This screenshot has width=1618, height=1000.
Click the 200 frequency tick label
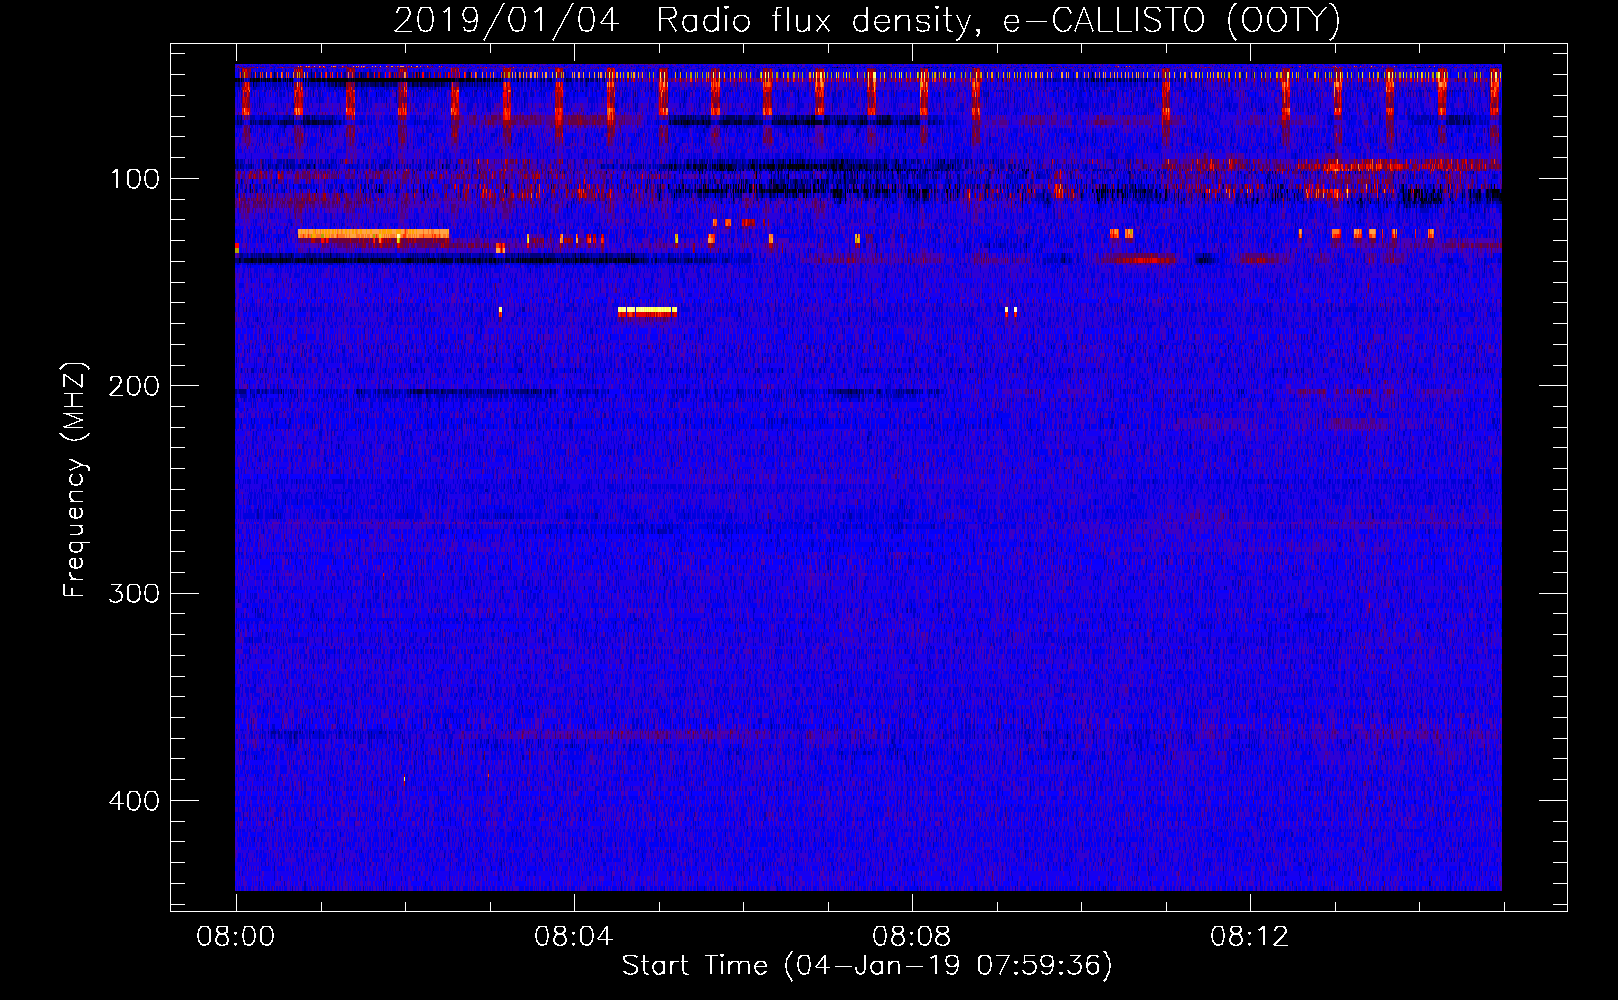coord(135,386)
